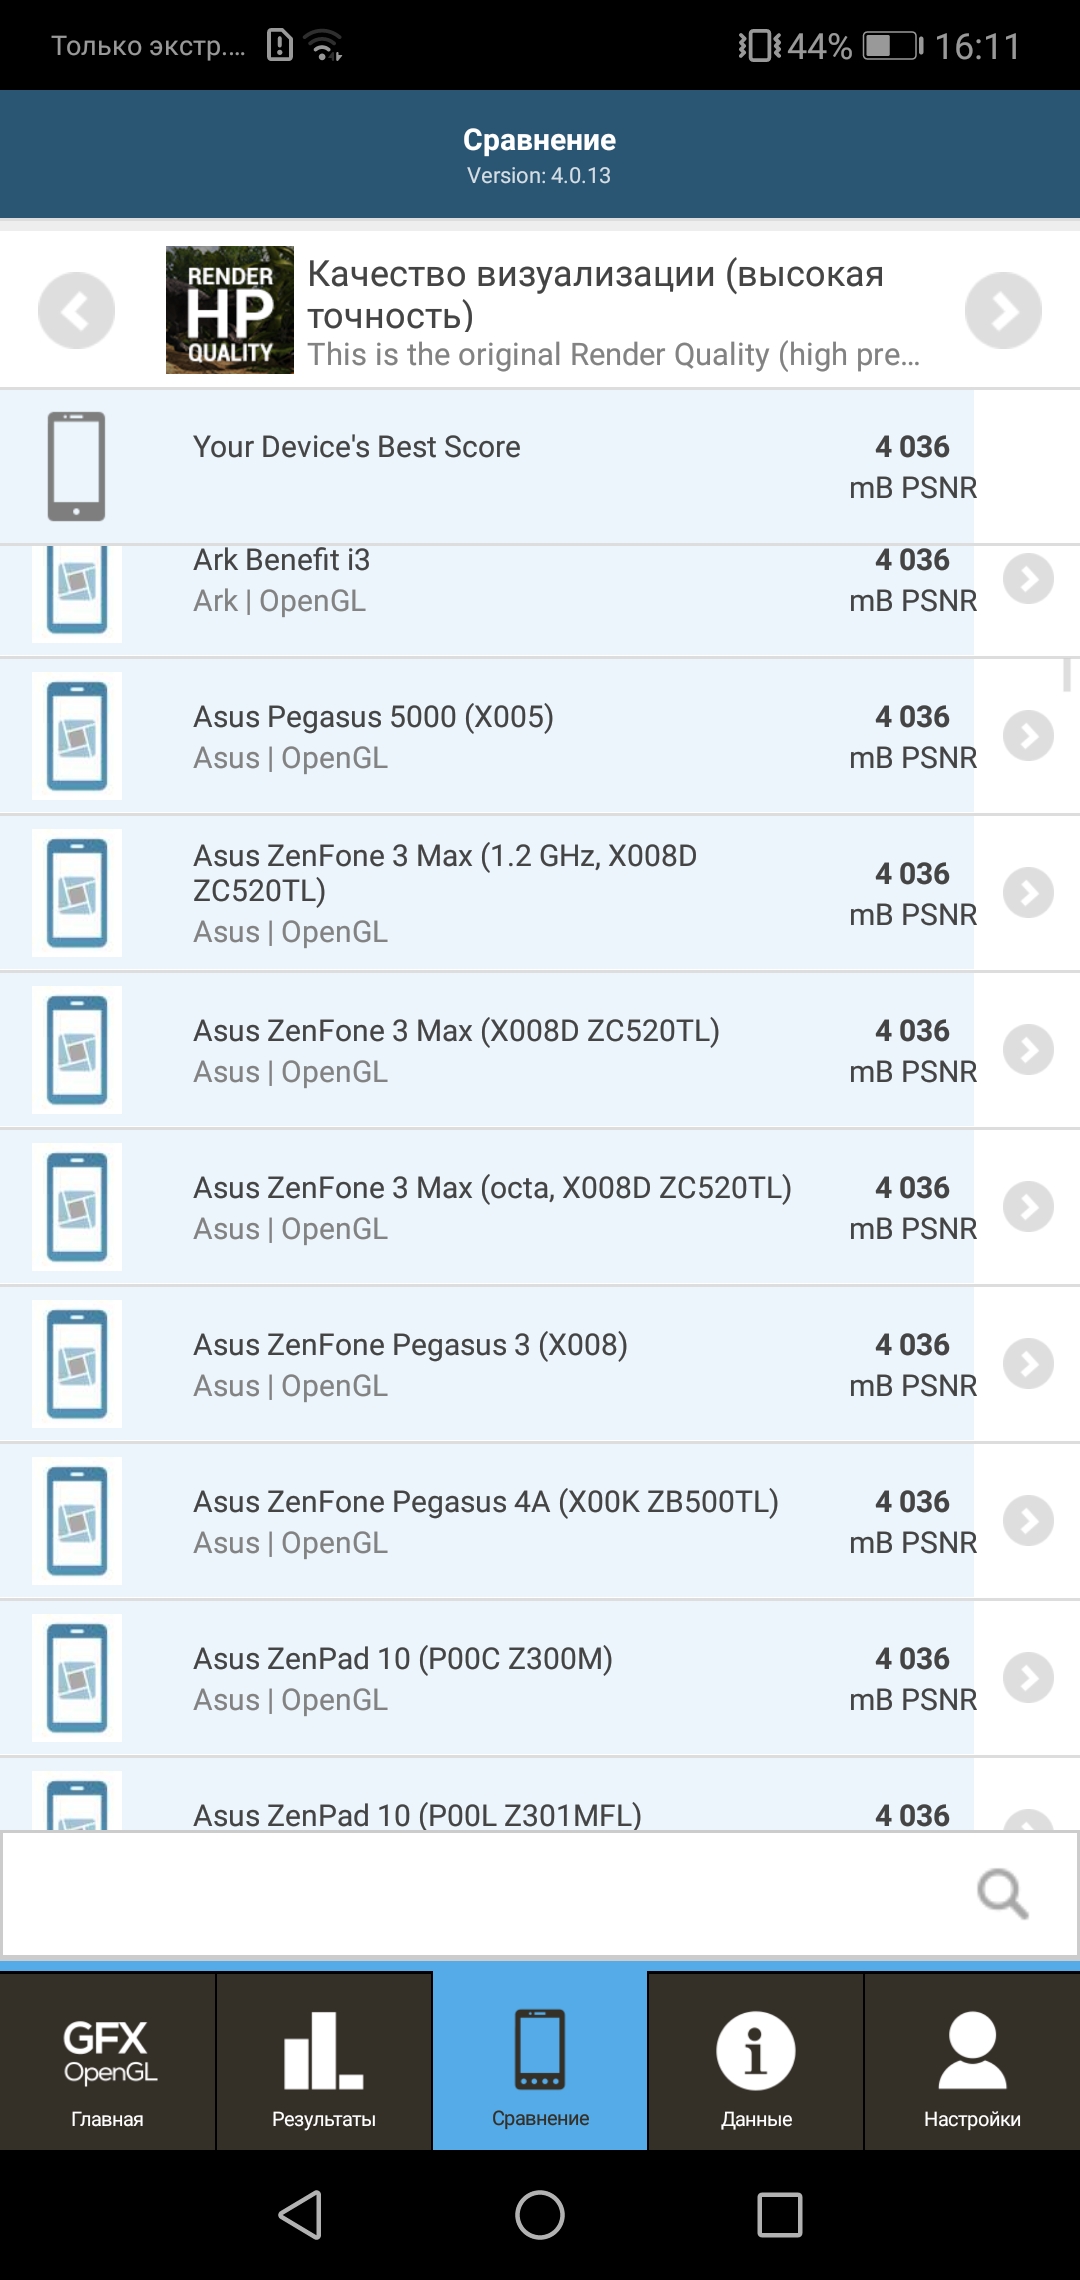Tap Android home navigation button
This screenshot has width=1080, height=2280.
pos(540,2214)
